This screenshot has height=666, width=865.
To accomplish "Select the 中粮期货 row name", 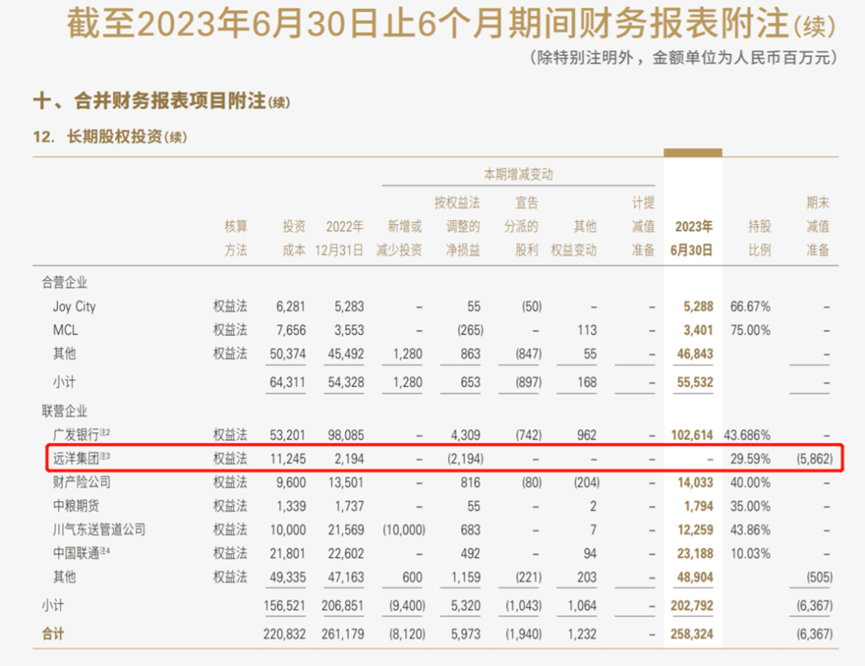I will (76, 506).
